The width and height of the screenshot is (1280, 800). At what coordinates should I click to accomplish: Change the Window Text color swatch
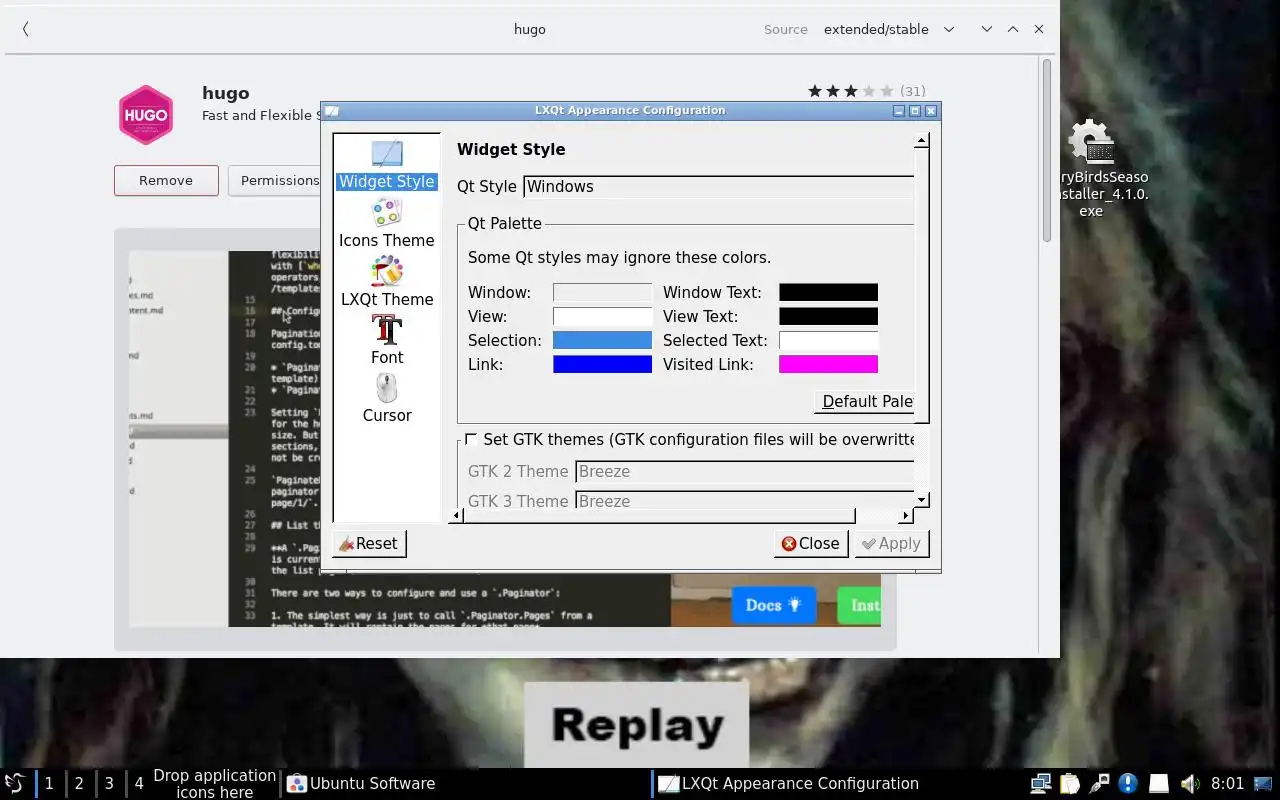tap(828, 292)
